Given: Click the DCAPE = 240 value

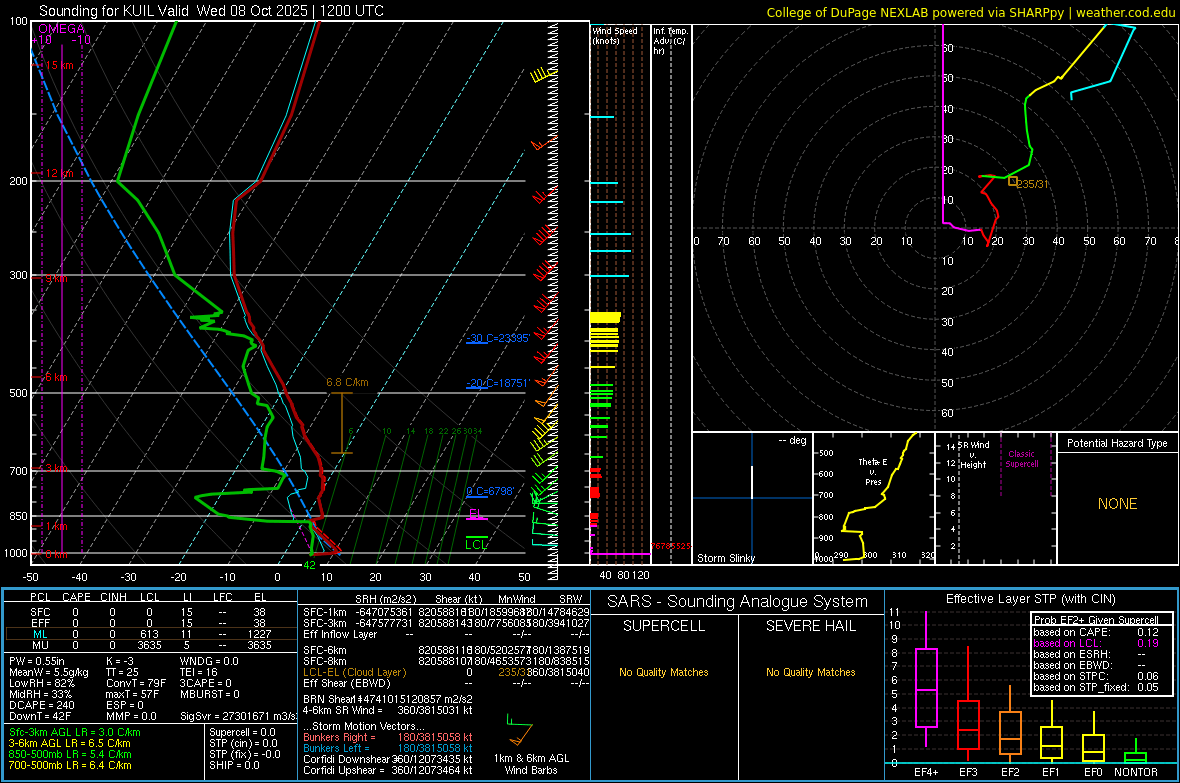Looking at the screenshot, I should 41,705.
